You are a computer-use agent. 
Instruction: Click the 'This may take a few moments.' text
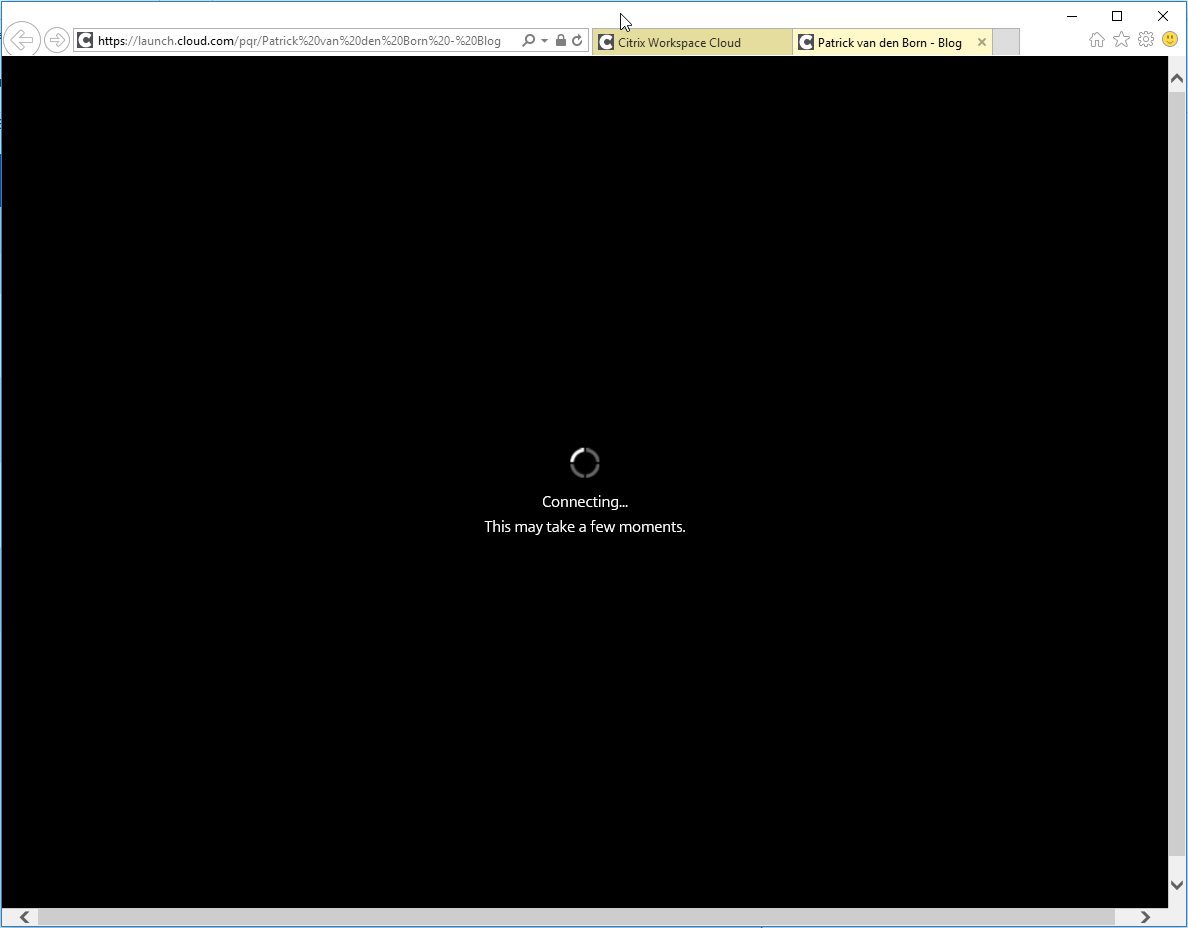(x=585, y=526)
